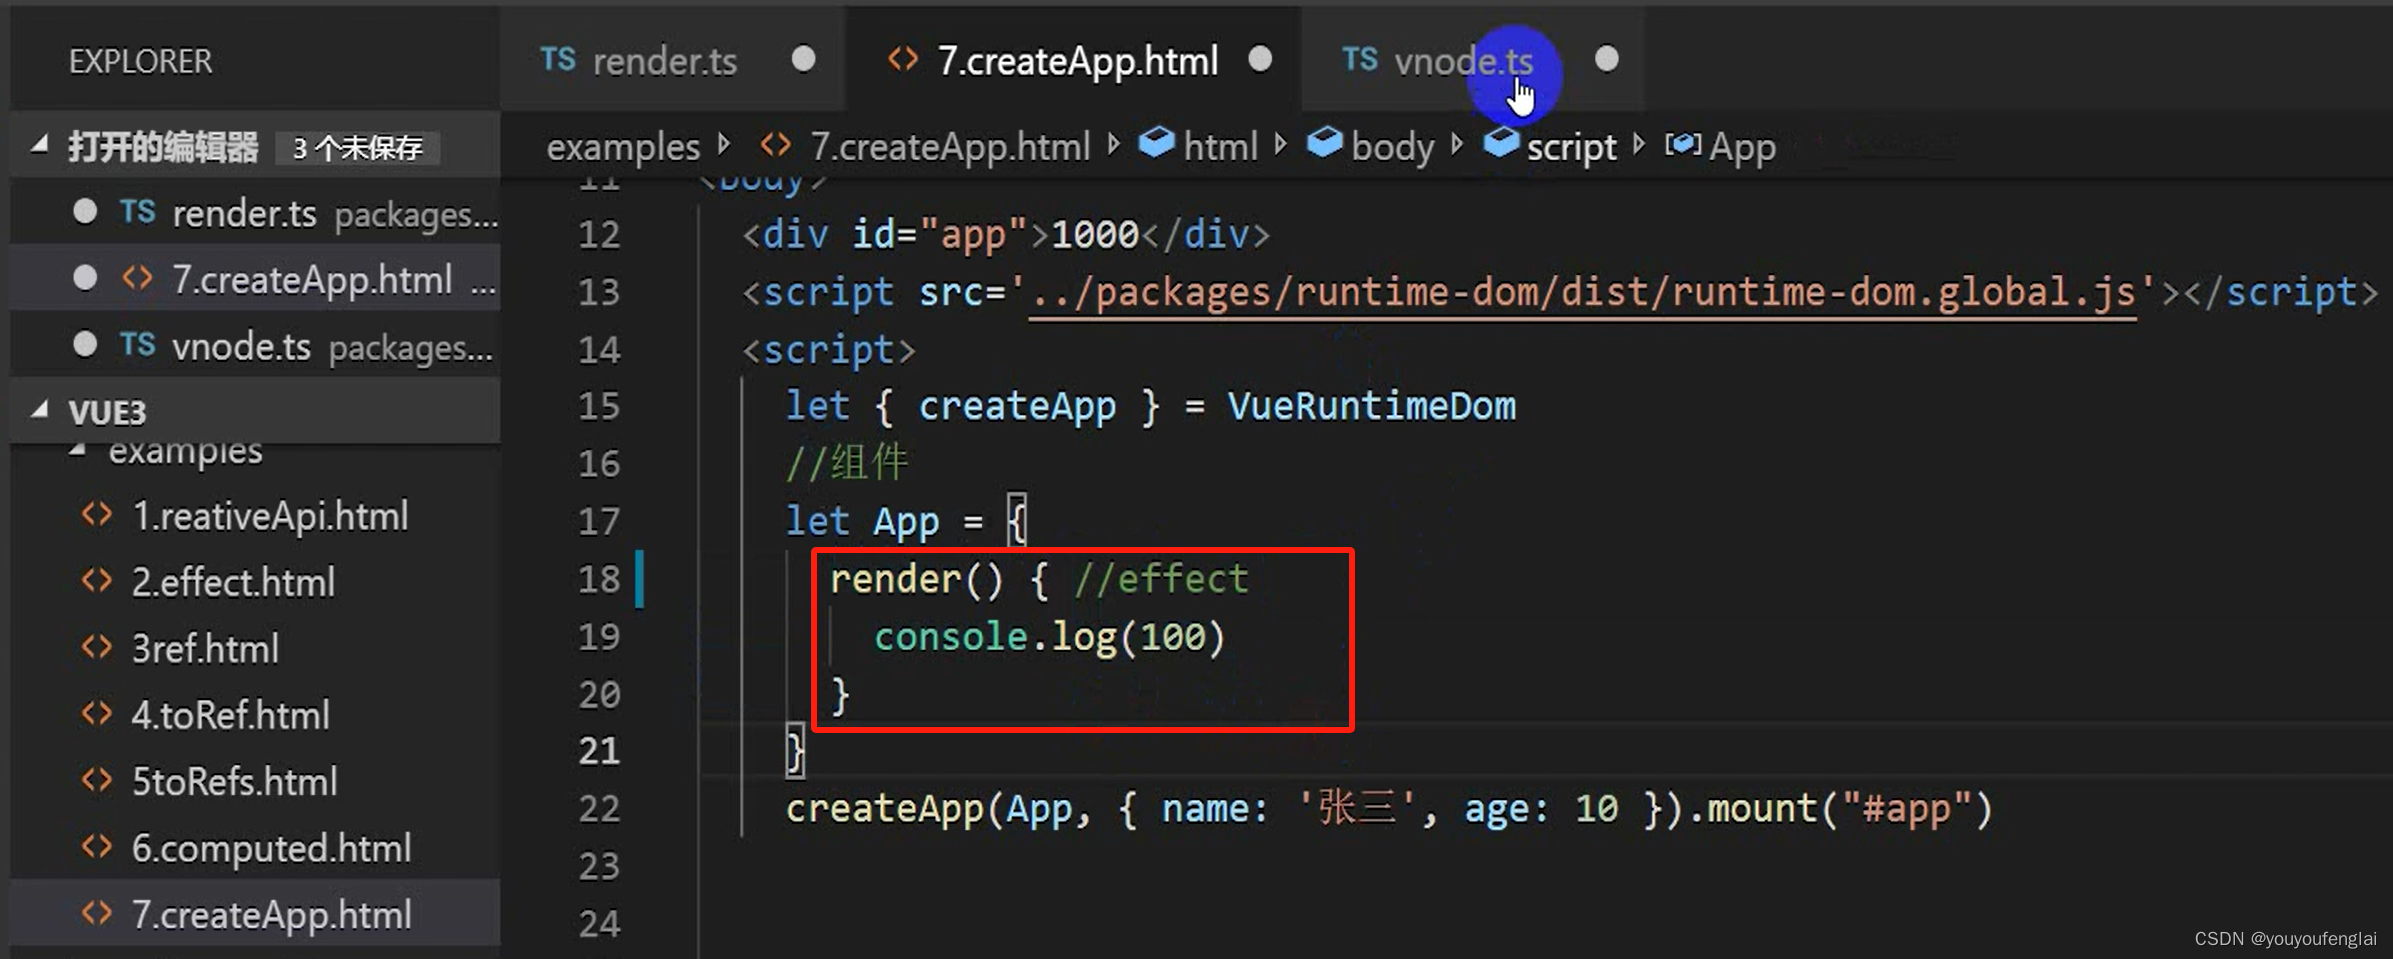The image size is (2393, 959).
Task: Click HTML icon next to 2.effect.html
Action: point(97,581)
